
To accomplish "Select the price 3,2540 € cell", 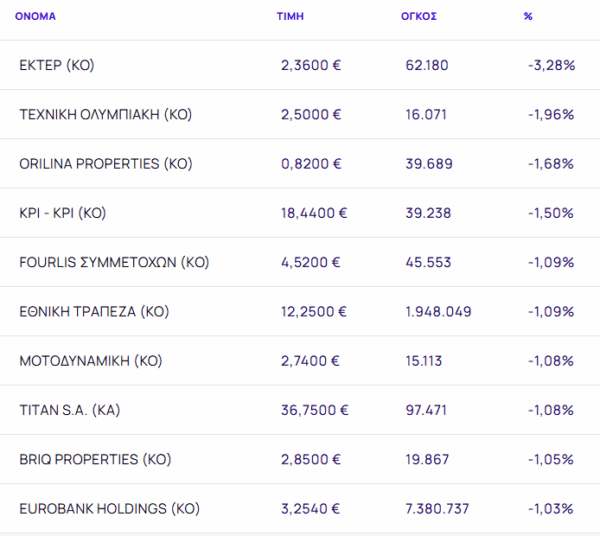I will coord(310,509).
